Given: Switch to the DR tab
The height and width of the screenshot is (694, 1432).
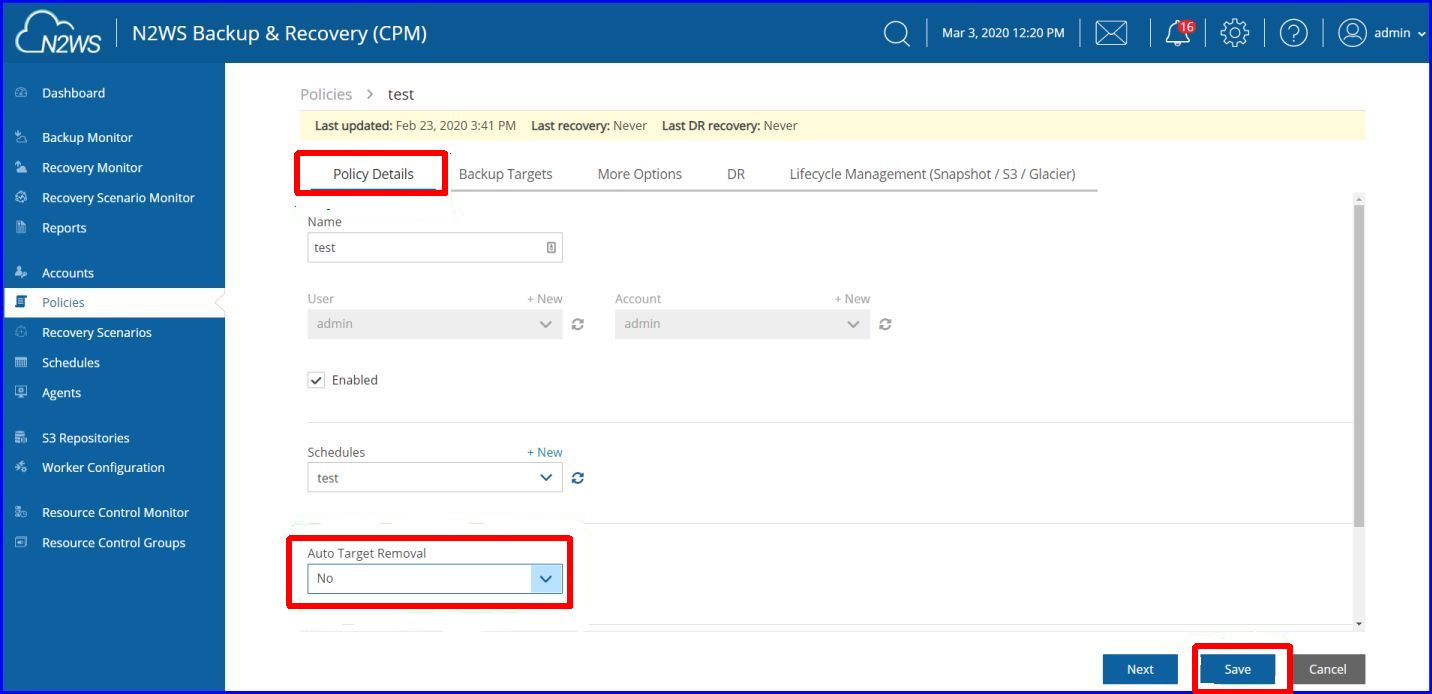Looking at the screenshot, I should (736, 174).
